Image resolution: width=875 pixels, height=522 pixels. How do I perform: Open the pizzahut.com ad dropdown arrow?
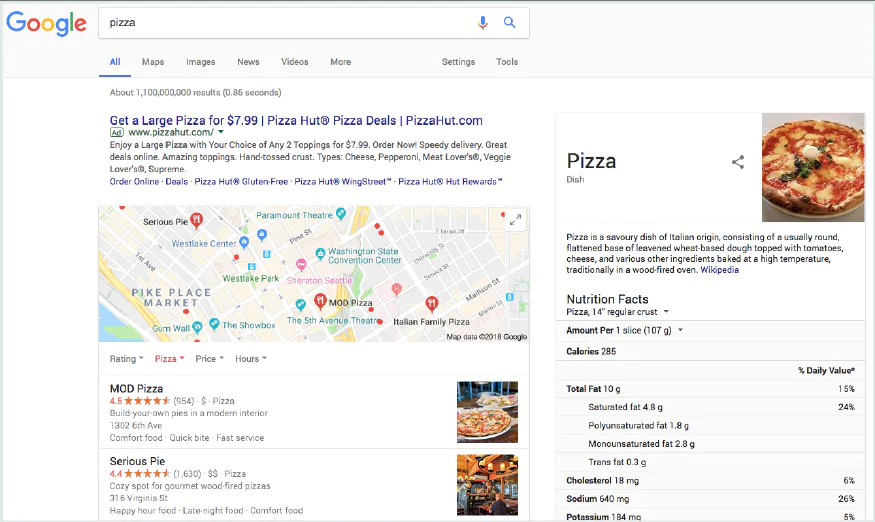[220, 132]
